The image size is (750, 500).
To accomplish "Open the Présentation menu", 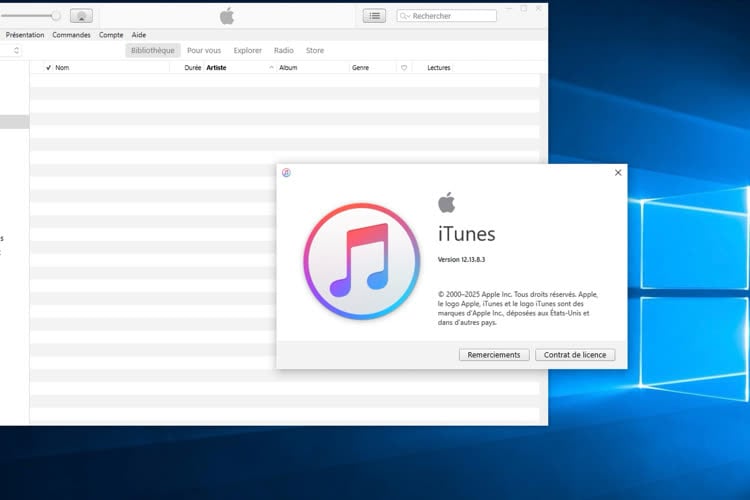I will [x=25, y=35].
